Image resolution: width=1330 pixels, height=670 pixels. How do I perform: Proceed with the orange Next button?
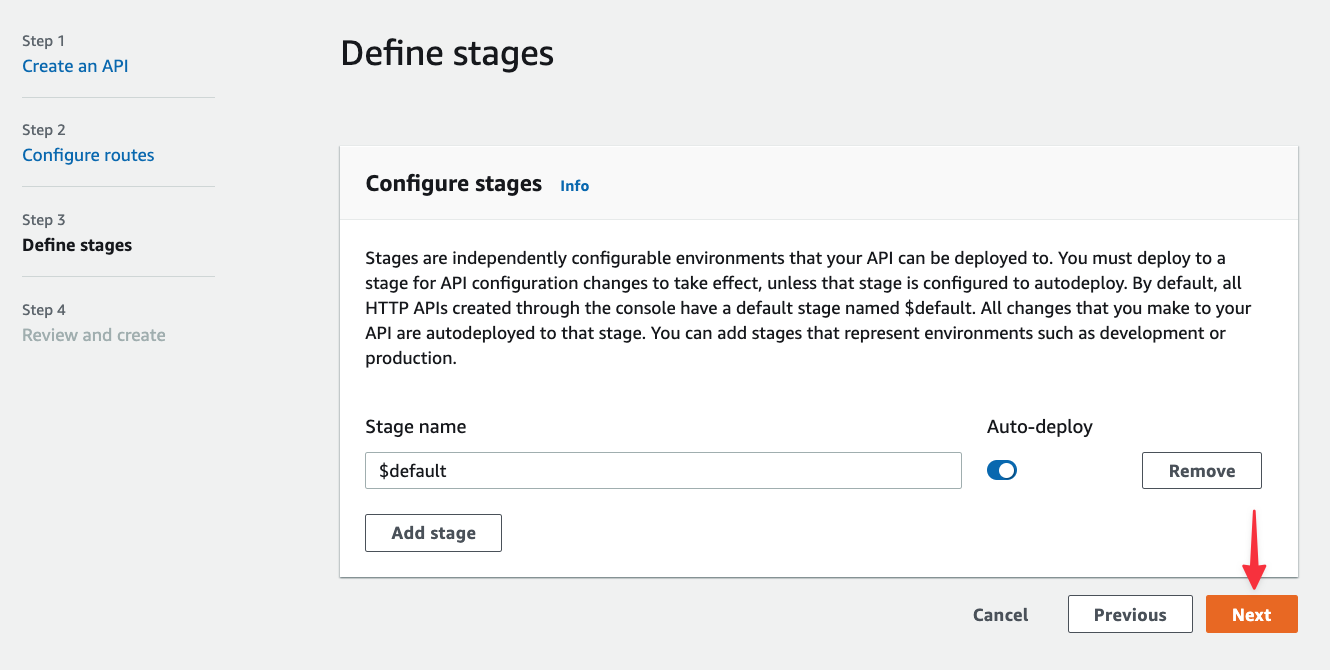click(1251, 614)
